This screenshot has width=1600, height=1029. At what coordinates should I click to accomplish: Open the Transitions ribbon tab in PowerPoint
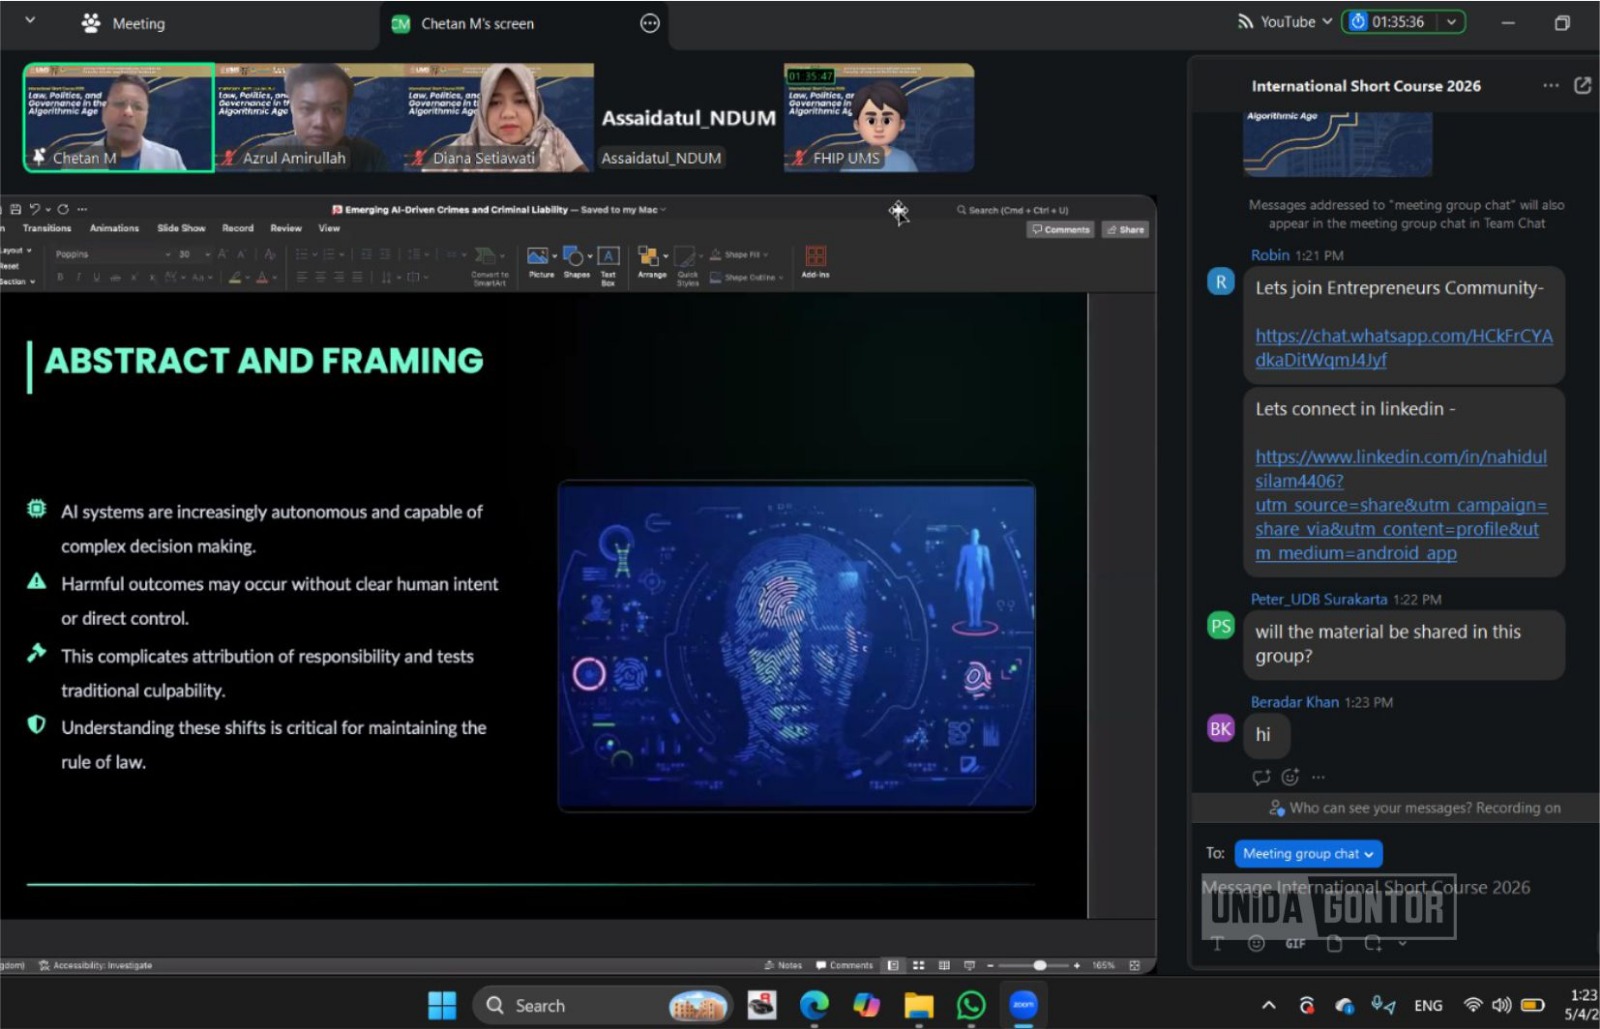click(x=47, y=228)
